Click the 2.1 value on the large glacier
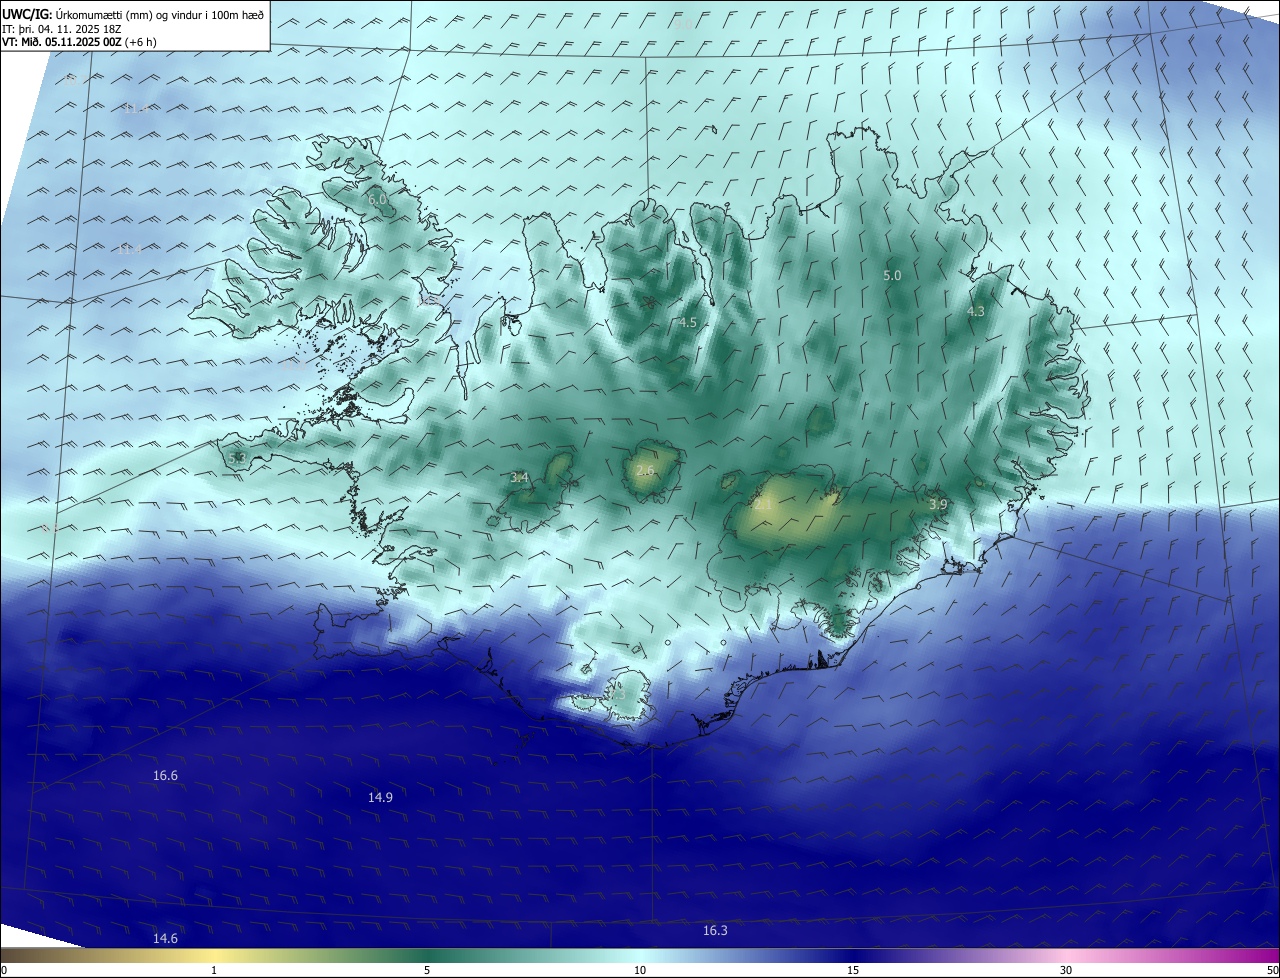 (x=762, y=505)
